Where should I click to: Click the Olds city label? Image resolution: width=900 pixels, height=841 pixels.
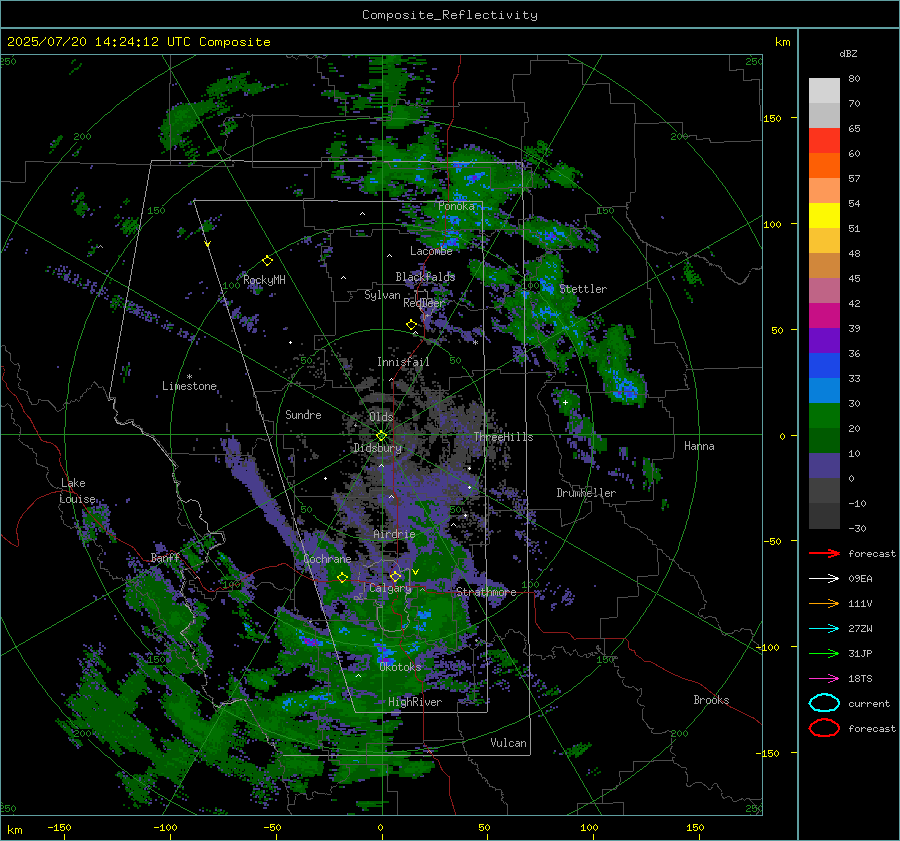[381, 417]
